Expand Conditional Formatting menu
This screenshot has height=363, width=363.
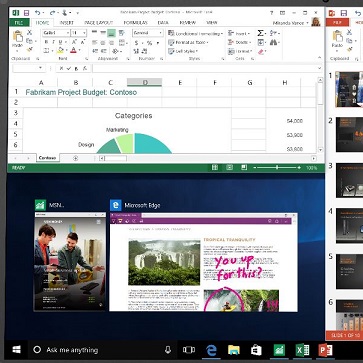[195, 34]
